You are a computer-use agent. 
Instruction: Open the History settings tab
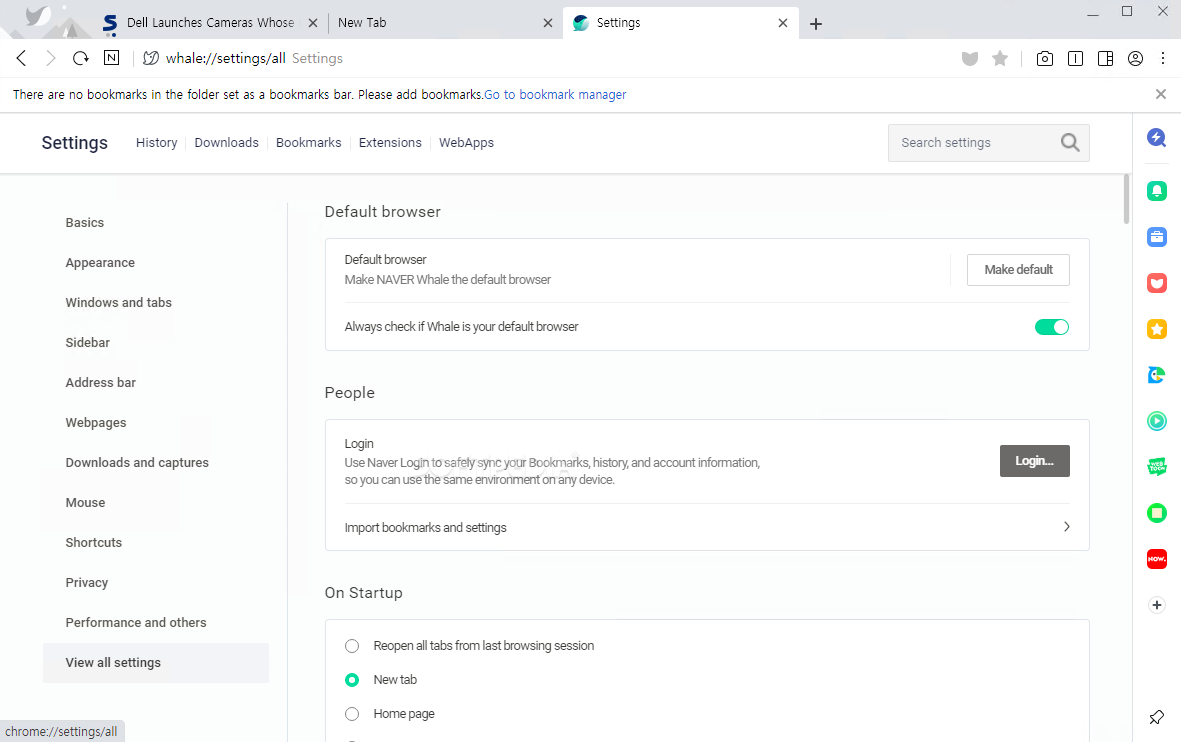pos(157,142)
